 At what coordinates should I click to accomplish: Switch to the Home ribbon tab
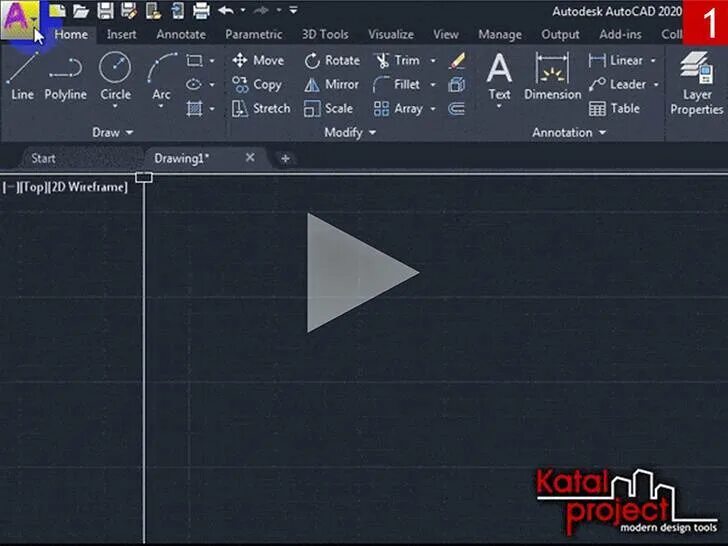(71, 34)
